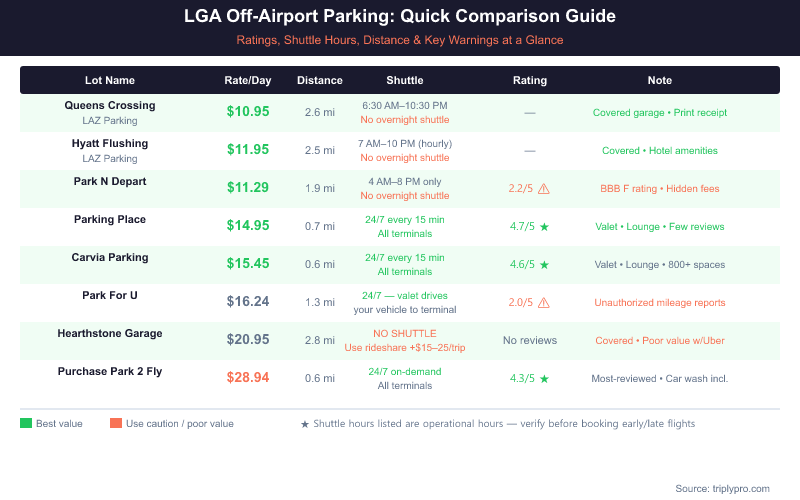The width and height of the screenshot is (800, 500).
Task: Click the $10.95 rate for Queens Crossing
Action: [248, 112]
